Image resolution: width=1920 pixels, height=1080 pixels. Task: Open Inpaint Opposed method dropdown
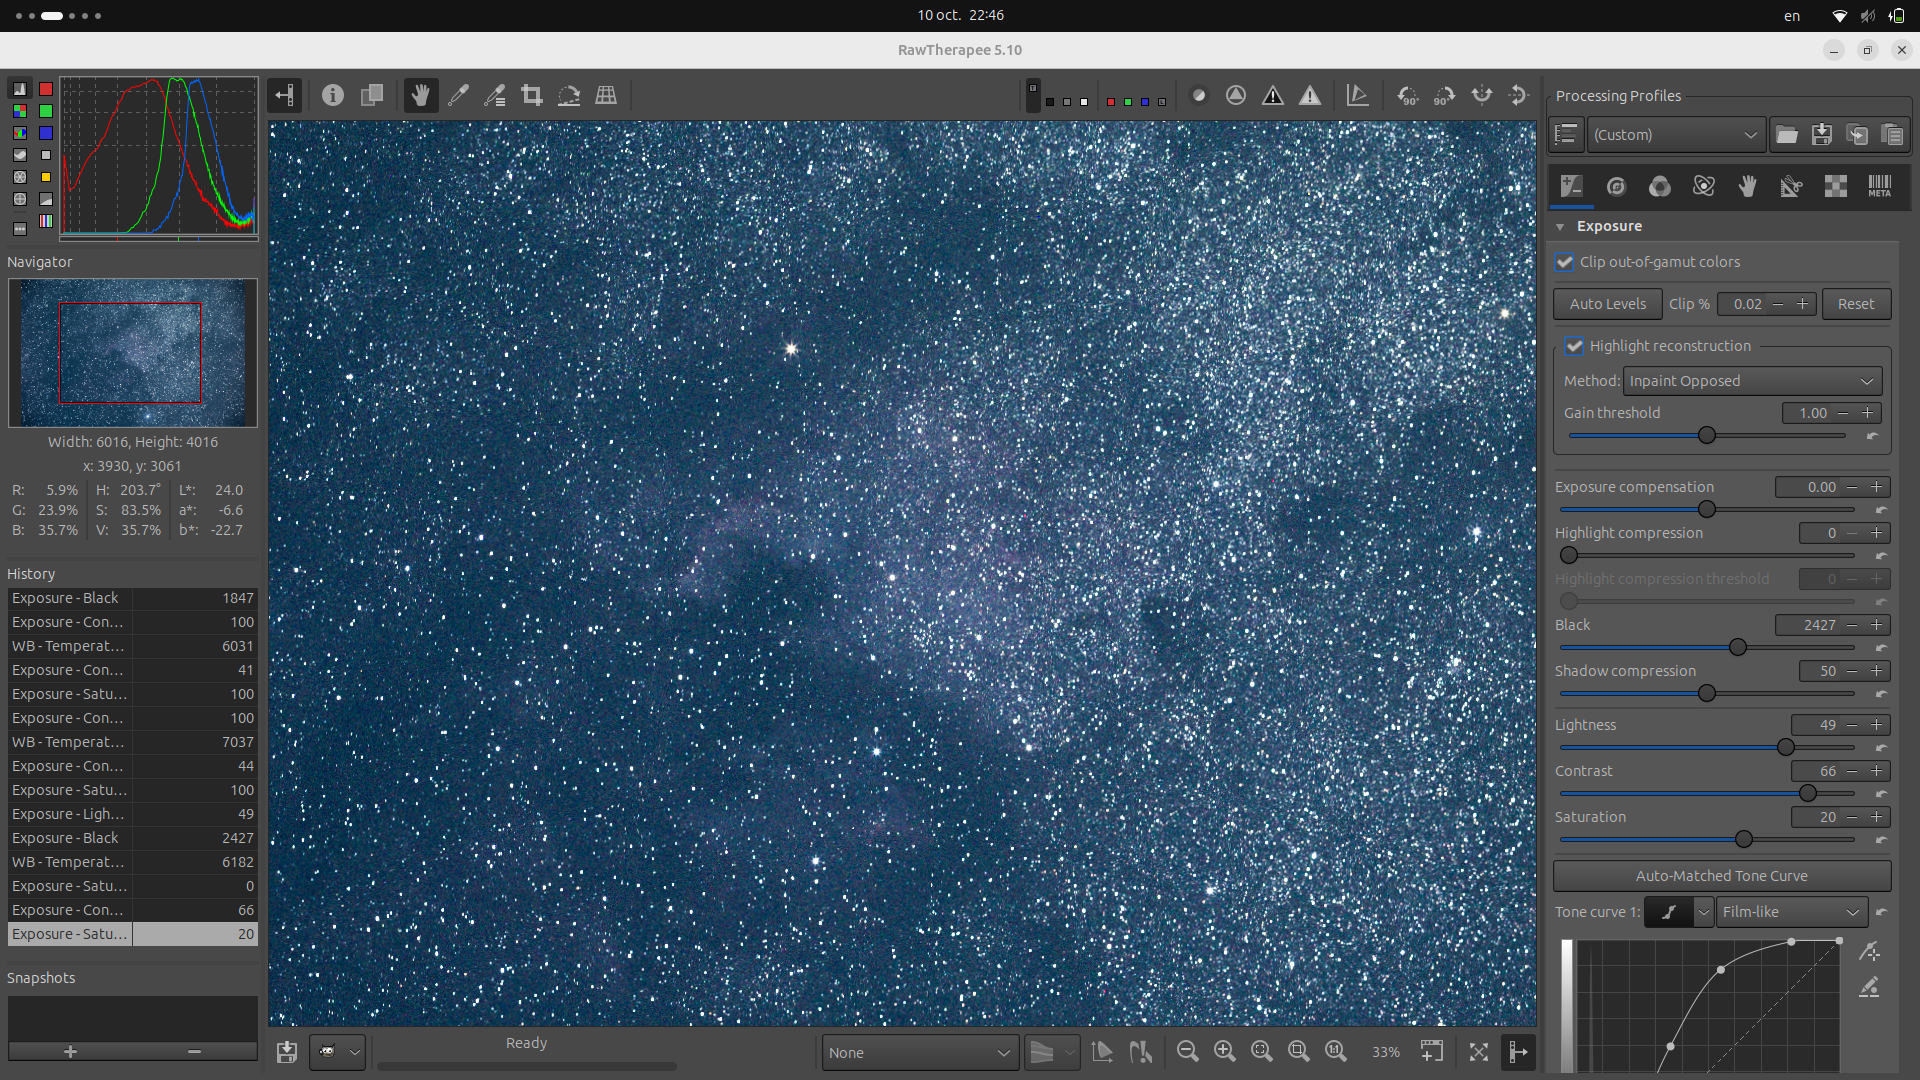[x=1752, y=381]
